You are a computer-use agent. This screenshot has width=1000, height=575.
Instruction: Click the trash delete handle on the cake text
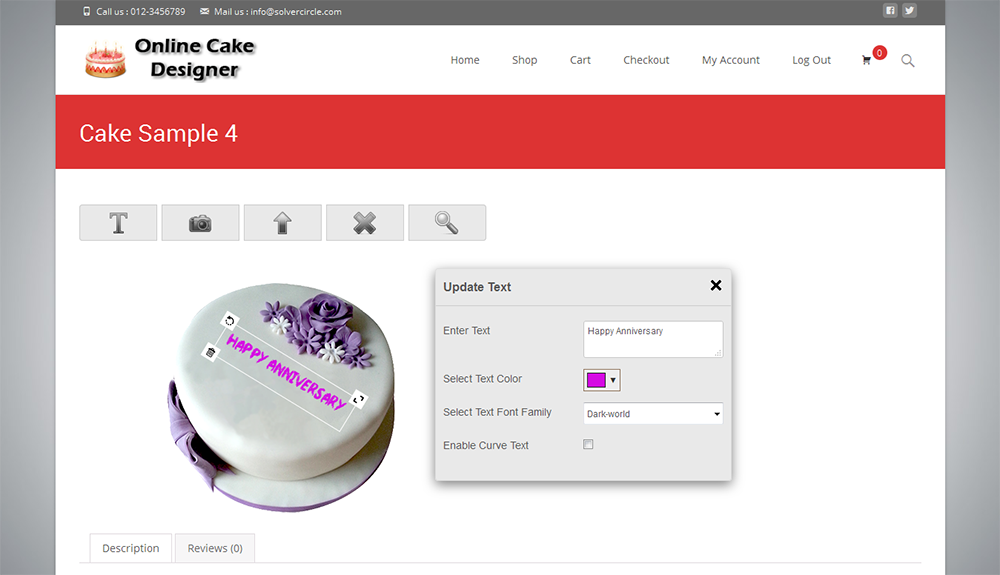tap(210, 352)
